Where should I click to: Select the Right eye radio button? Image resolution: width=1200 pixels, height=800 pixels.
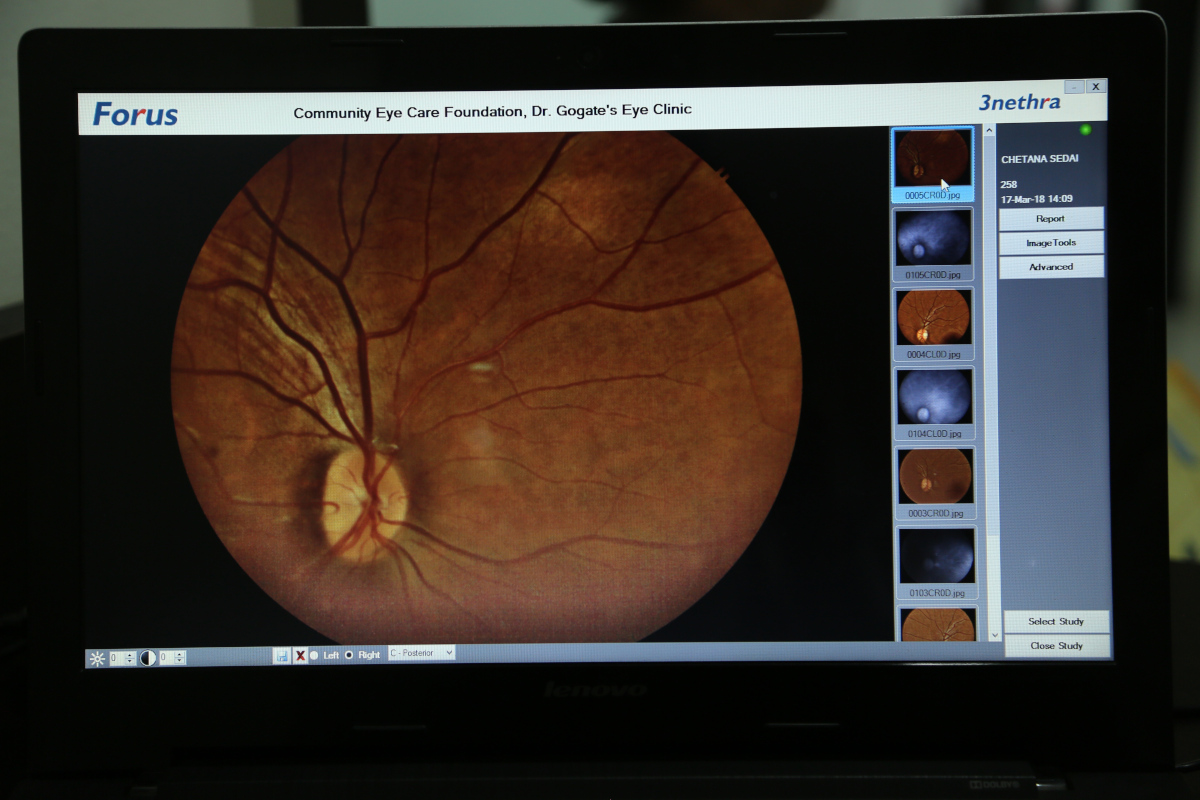point(349,655)
